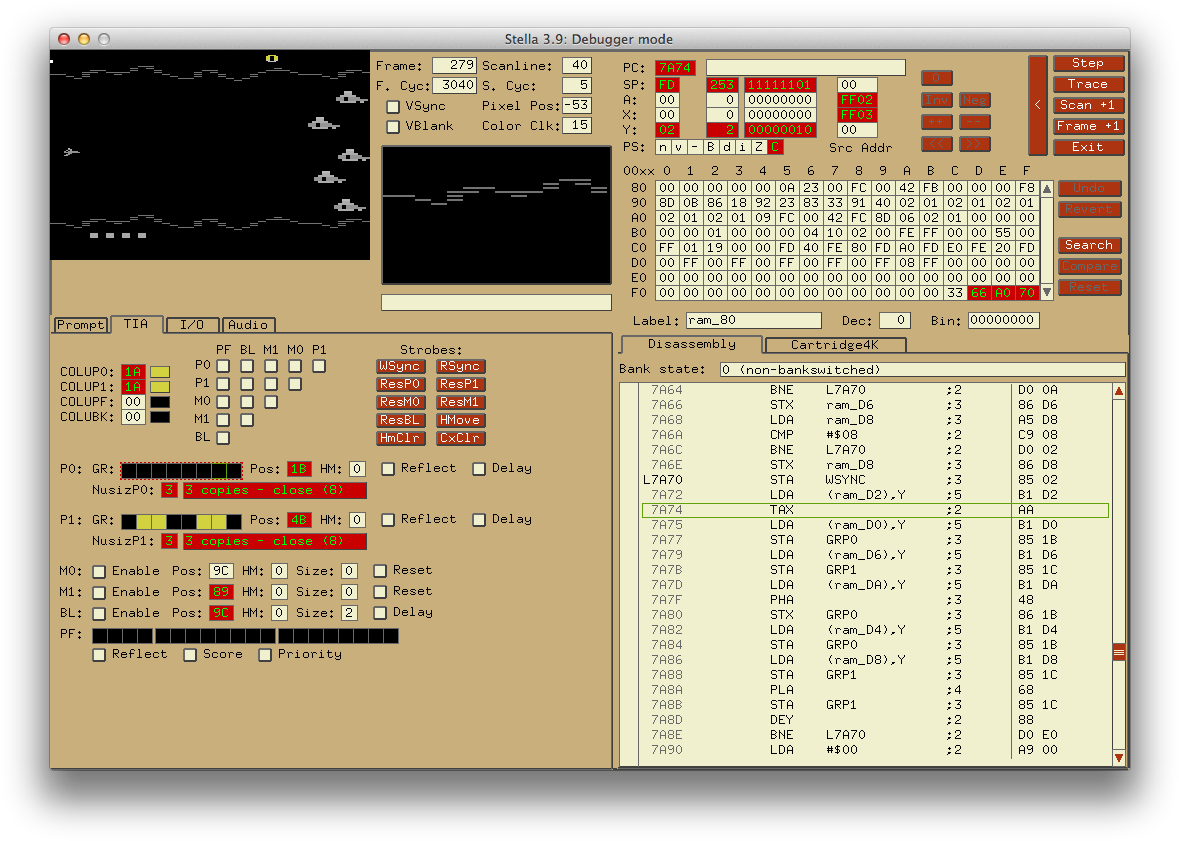Click the P0 Pos value 1B

point(299,469)
